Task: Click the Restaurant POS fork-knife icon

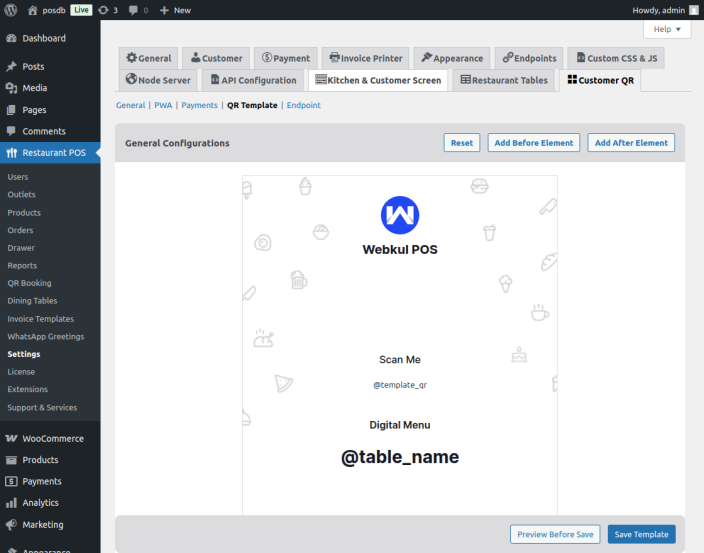Action: click(12, 153)
